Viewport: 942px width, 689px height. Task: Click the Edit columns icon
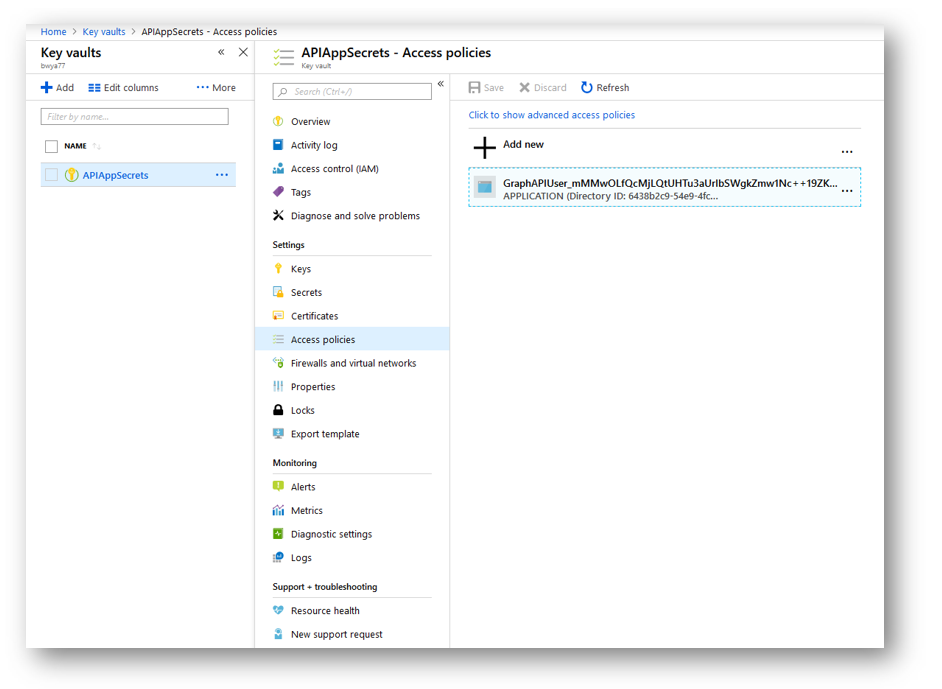pos(94,88)
